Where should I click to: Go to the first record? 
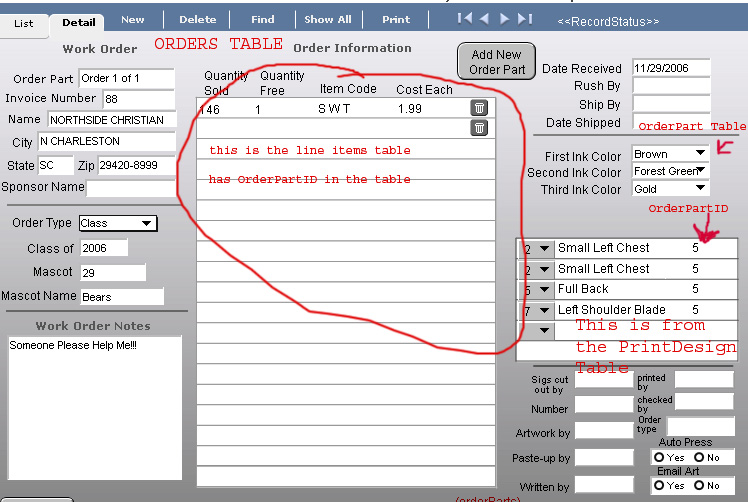465,19
